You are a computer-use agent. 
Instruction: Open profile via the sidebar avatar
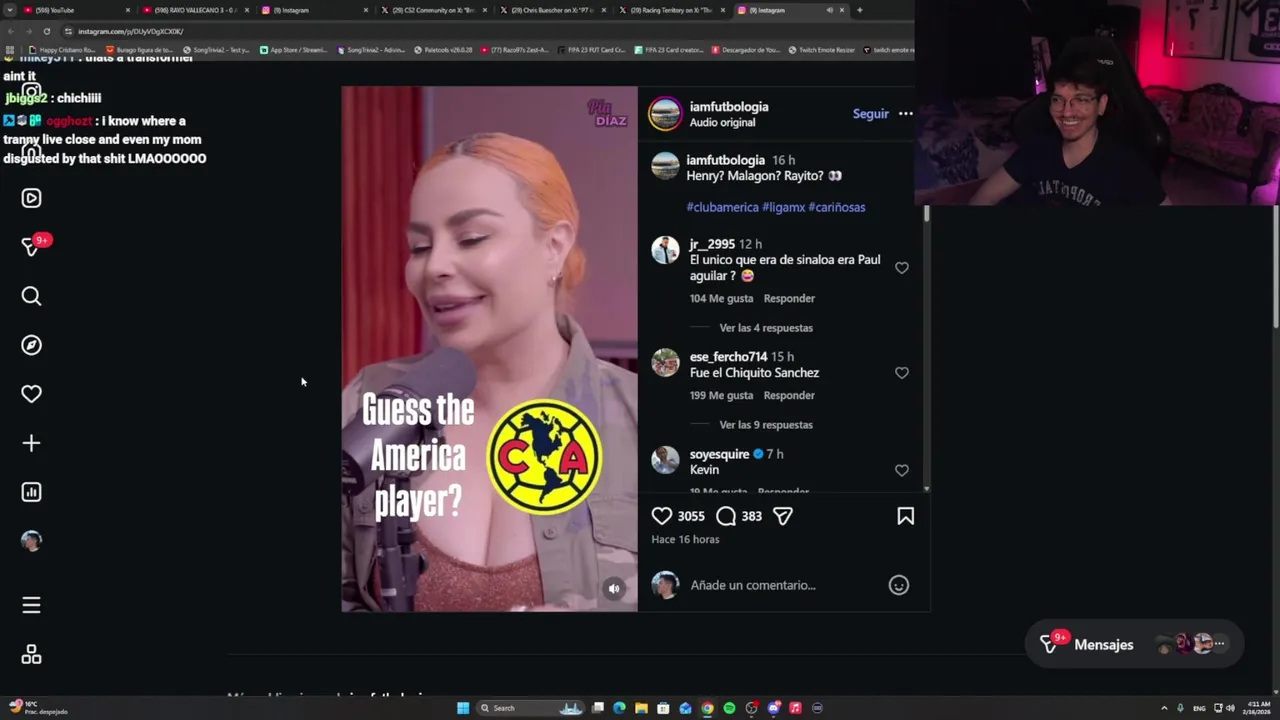(x=31, y=541)
